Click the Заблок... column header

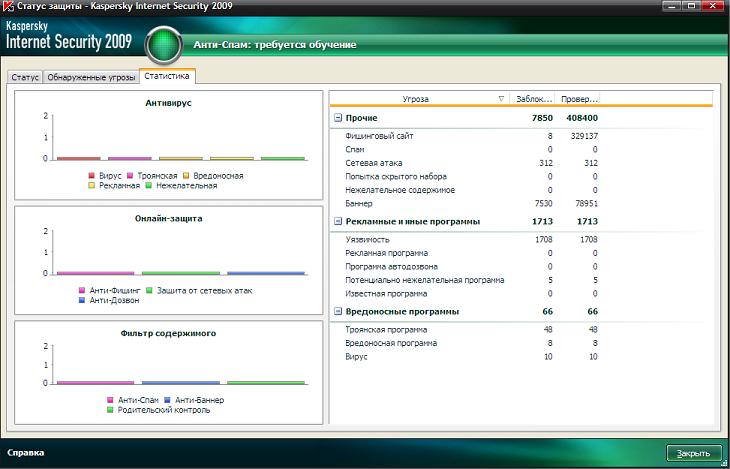533,99
